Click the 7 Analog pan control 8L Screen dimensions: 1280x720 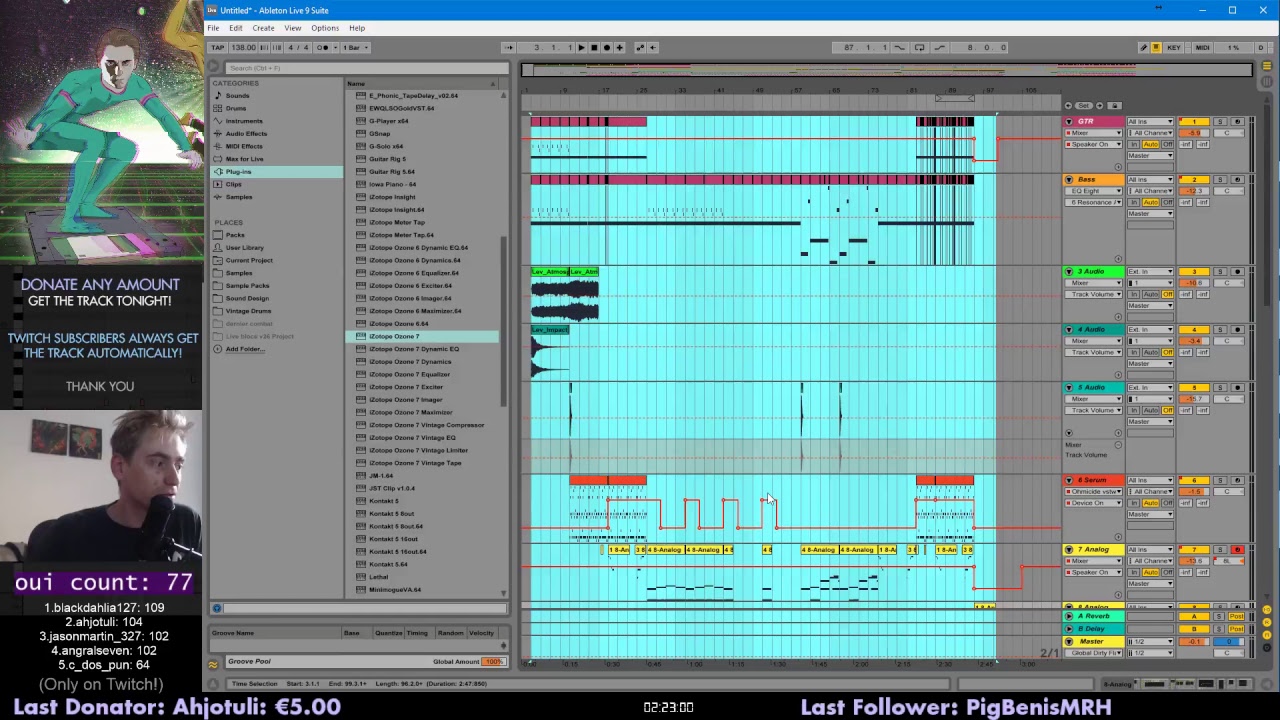point(1228,561)
